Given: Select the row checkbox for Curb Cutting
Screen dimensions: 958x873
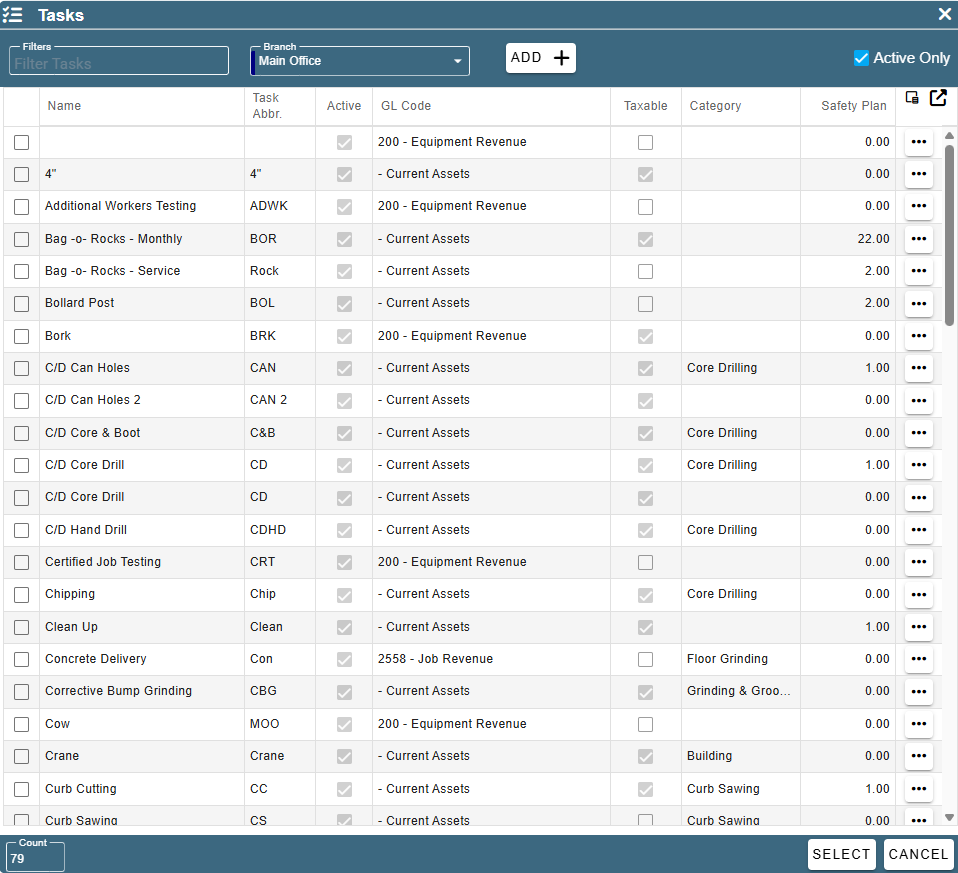Looking at the screenshot, I should (21, 789).
